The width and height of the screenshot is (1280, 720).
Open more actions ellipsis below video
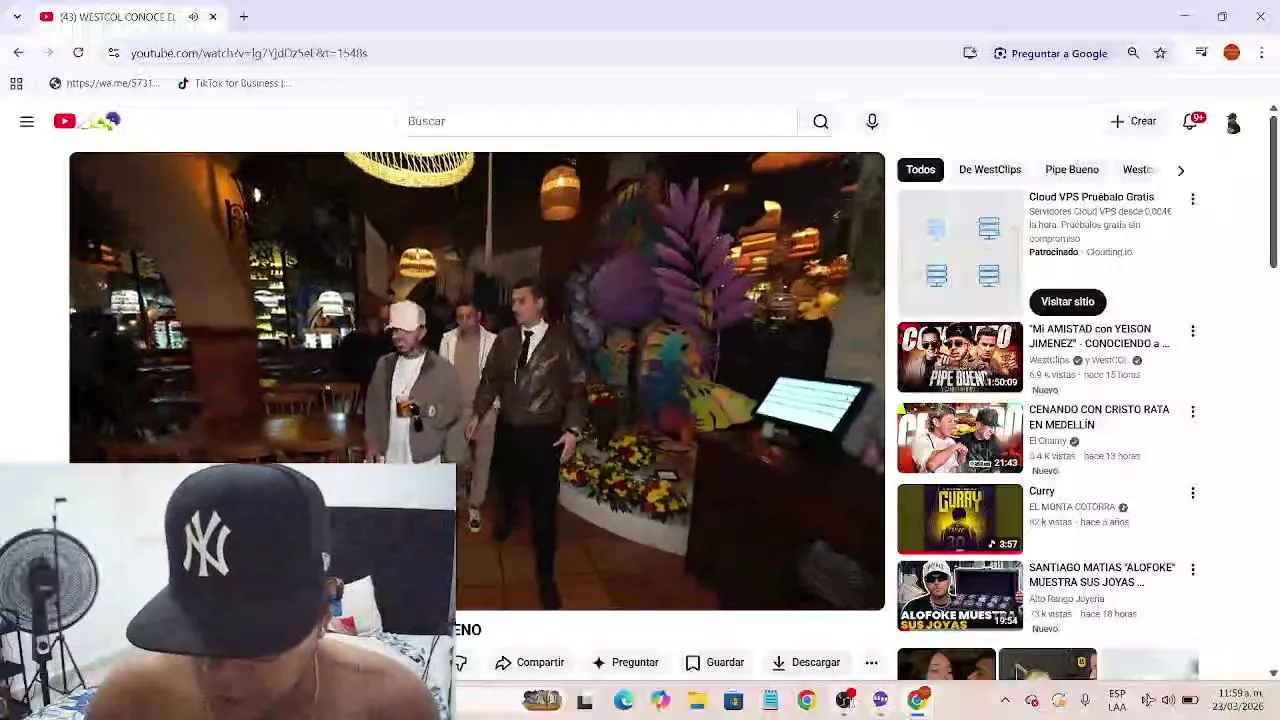tap(871, 663)
